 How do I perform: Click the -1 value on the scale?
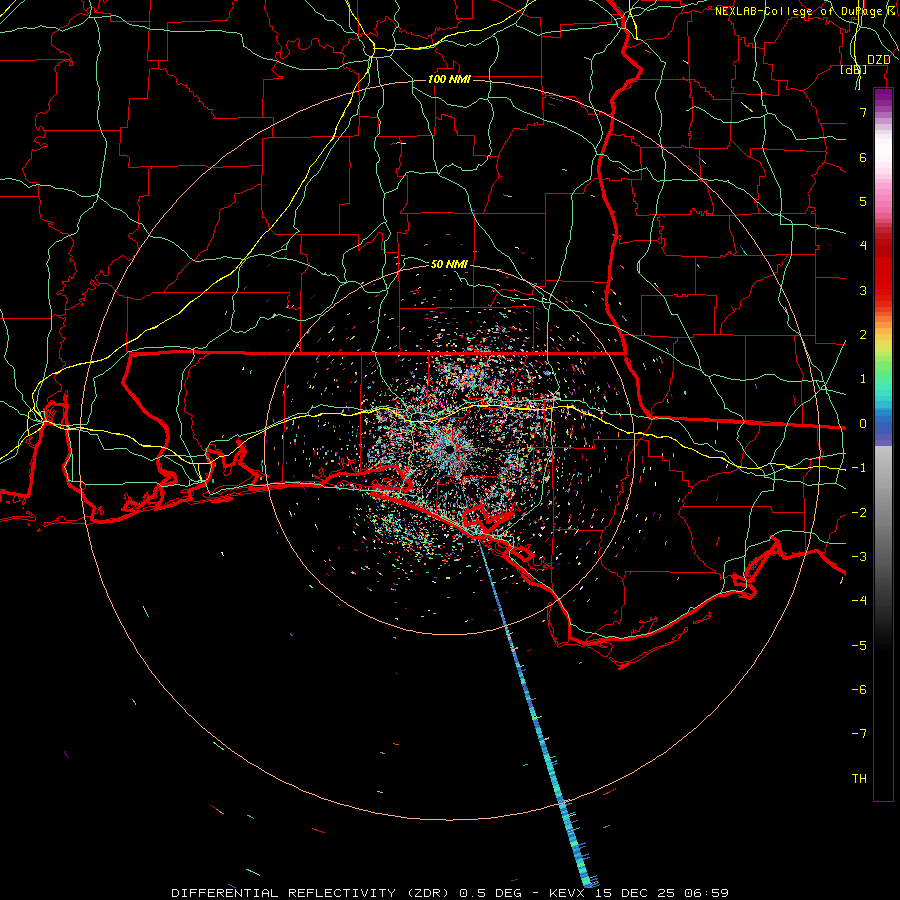[859, 468]
